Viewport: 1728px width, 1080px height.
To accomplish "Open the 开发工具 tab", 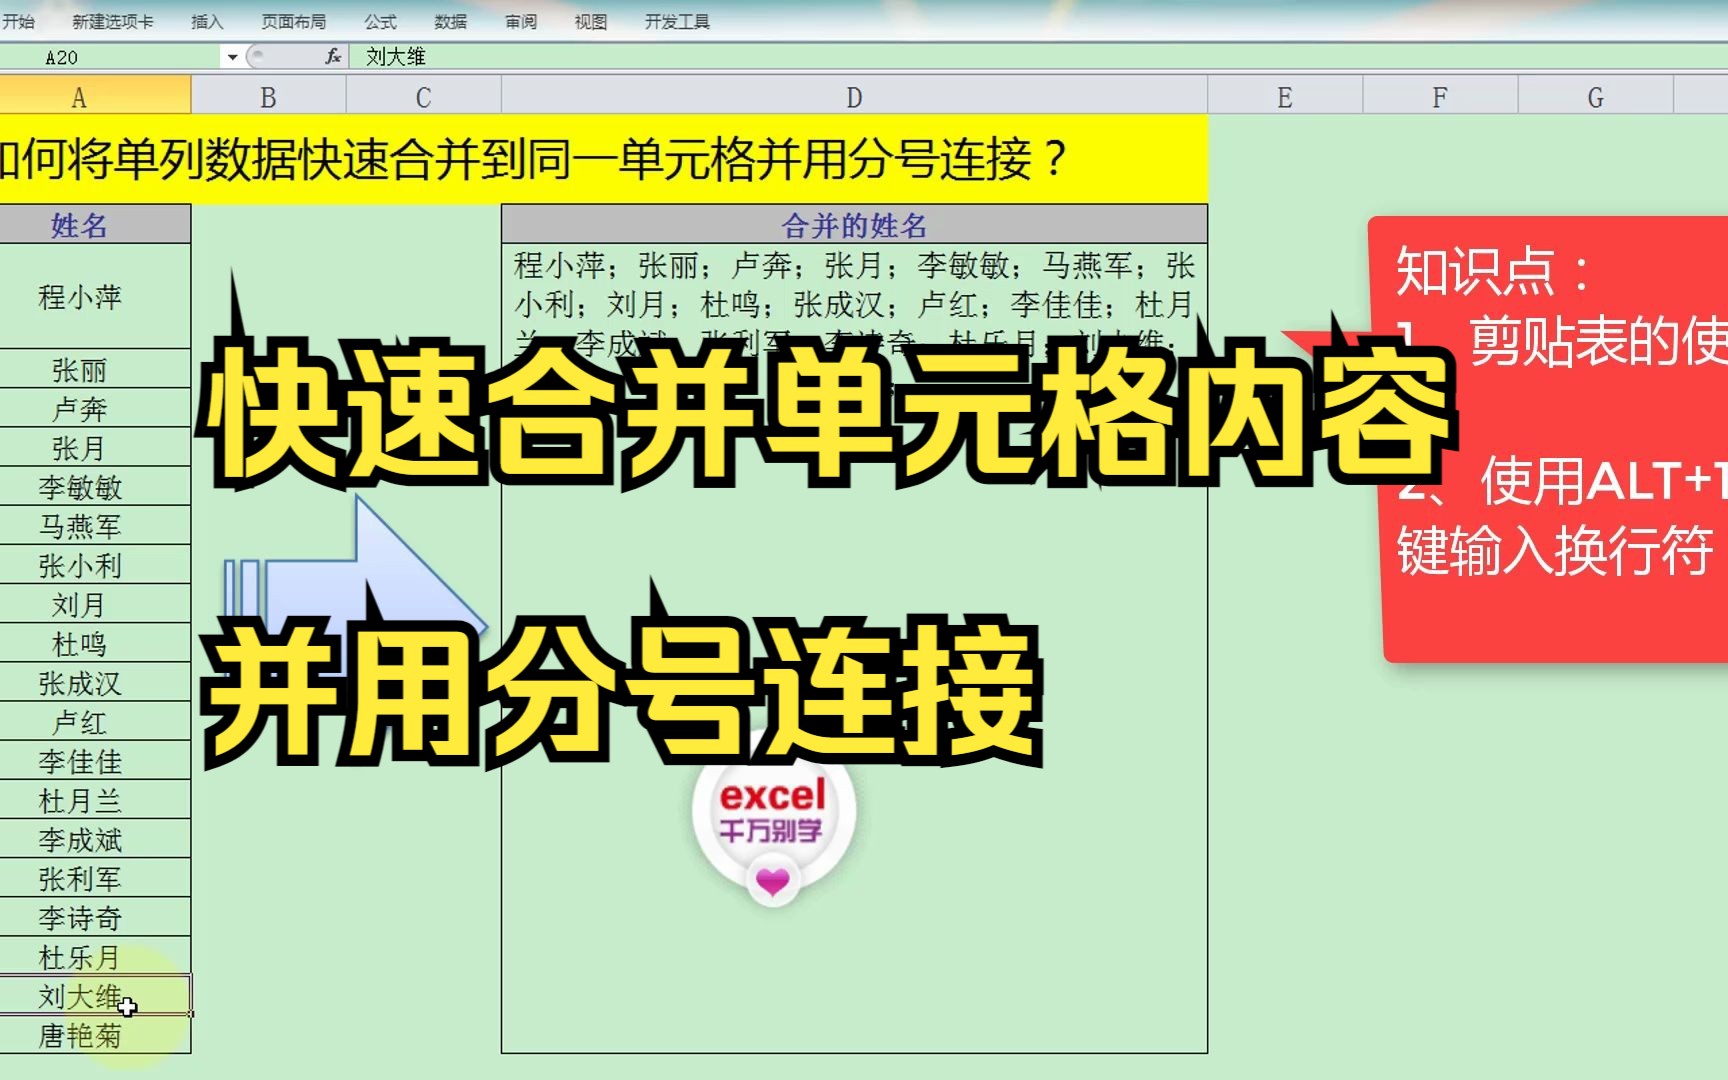I will (x=677, y=21).
